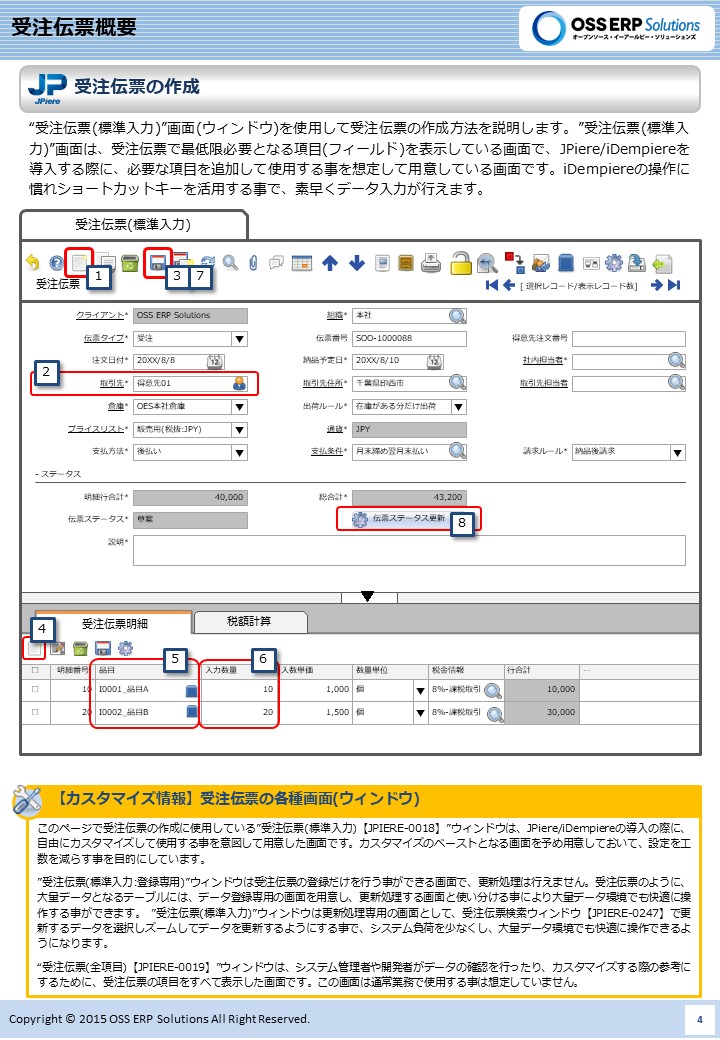Click gear icon in detail tab toolbar

[x=125, y=648]
